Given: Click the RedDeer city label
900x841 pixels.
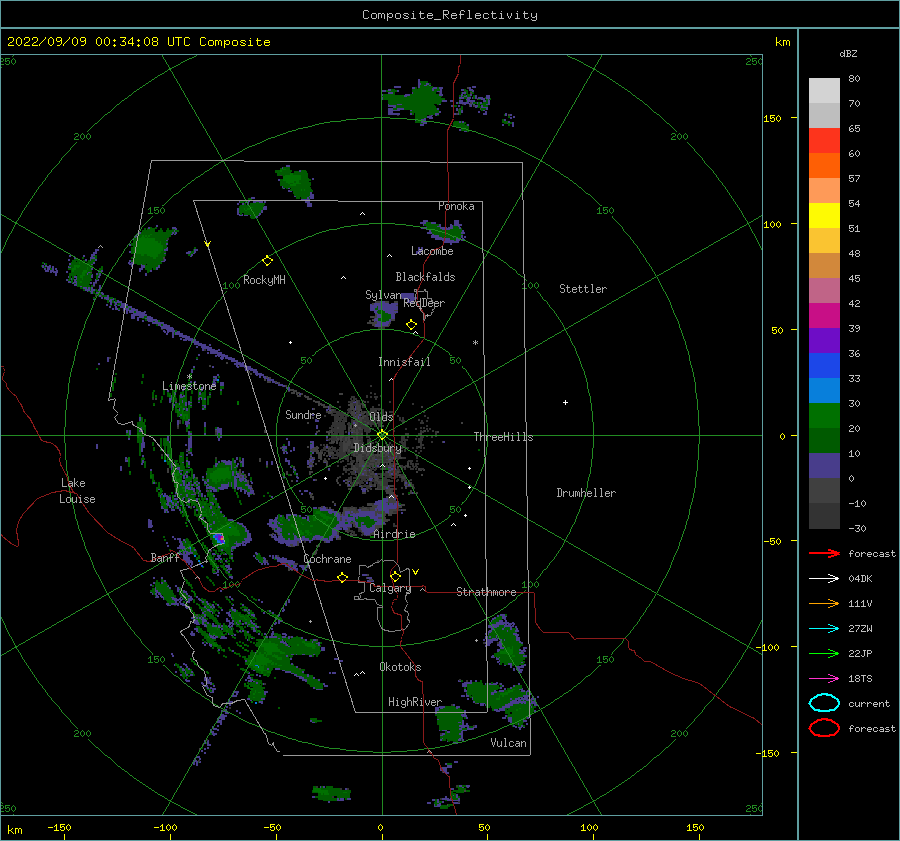Looking at the screenshot, I should [x=424, y=303].
